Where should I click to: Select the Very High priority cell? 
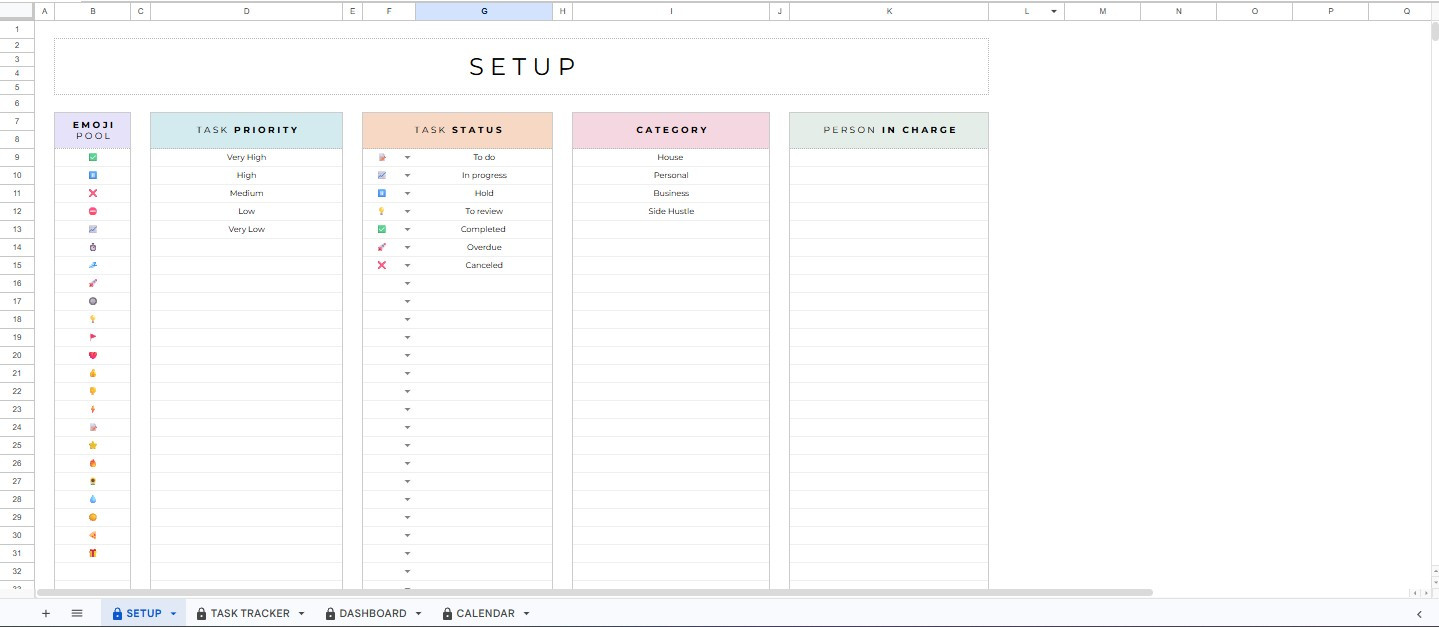tap(246, 157)
